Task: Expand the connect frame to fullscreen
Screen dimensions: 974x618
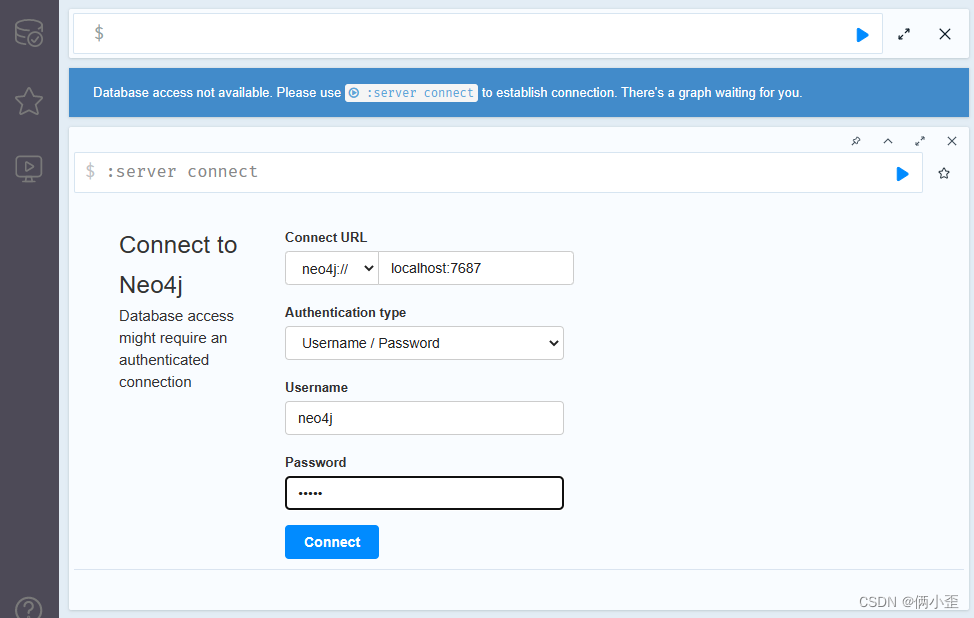Action: (x=920, y=141)
